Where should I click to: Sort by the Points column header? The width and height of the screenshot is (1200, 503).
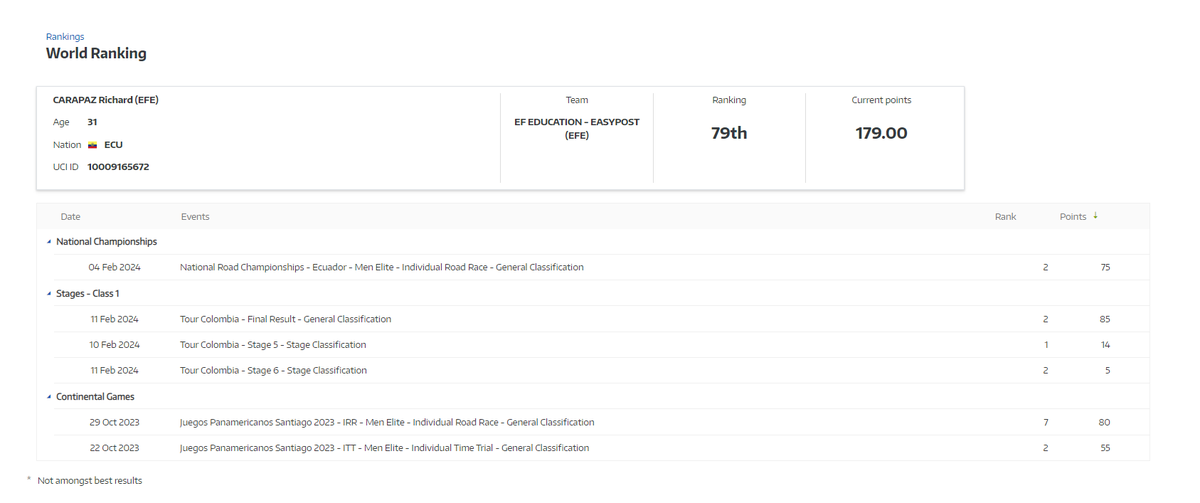click(x=1073, y=217)
